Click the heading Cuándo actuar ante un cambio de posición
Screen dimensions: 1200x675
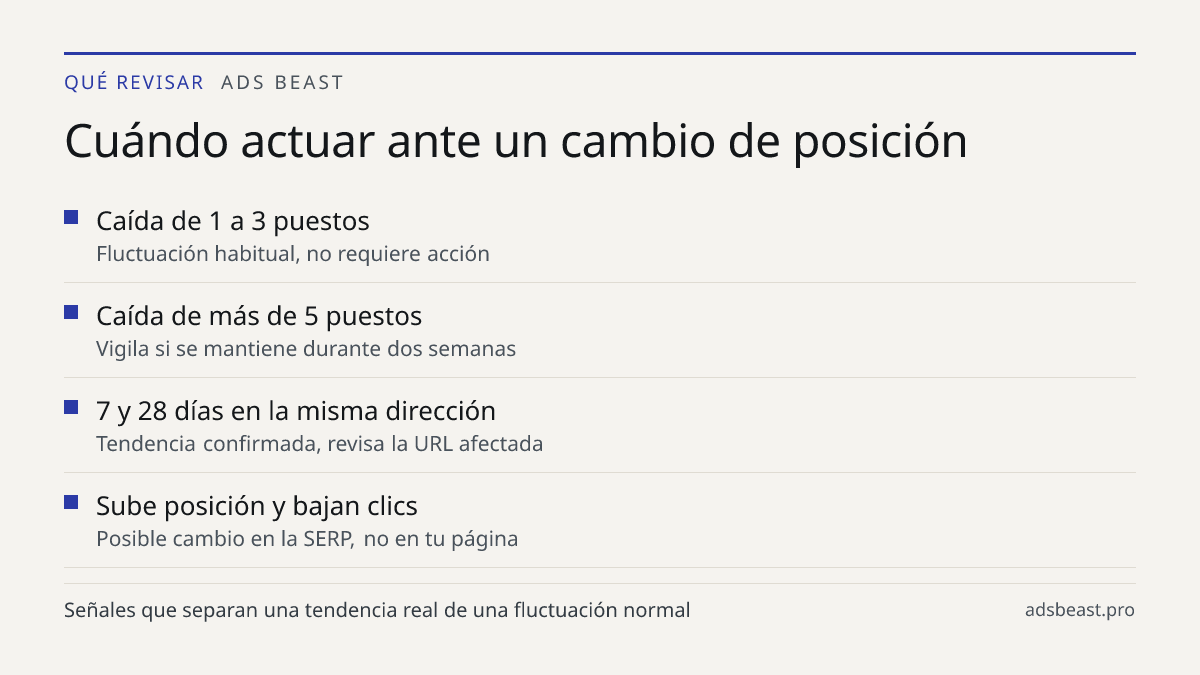click(x=516, y=142)
